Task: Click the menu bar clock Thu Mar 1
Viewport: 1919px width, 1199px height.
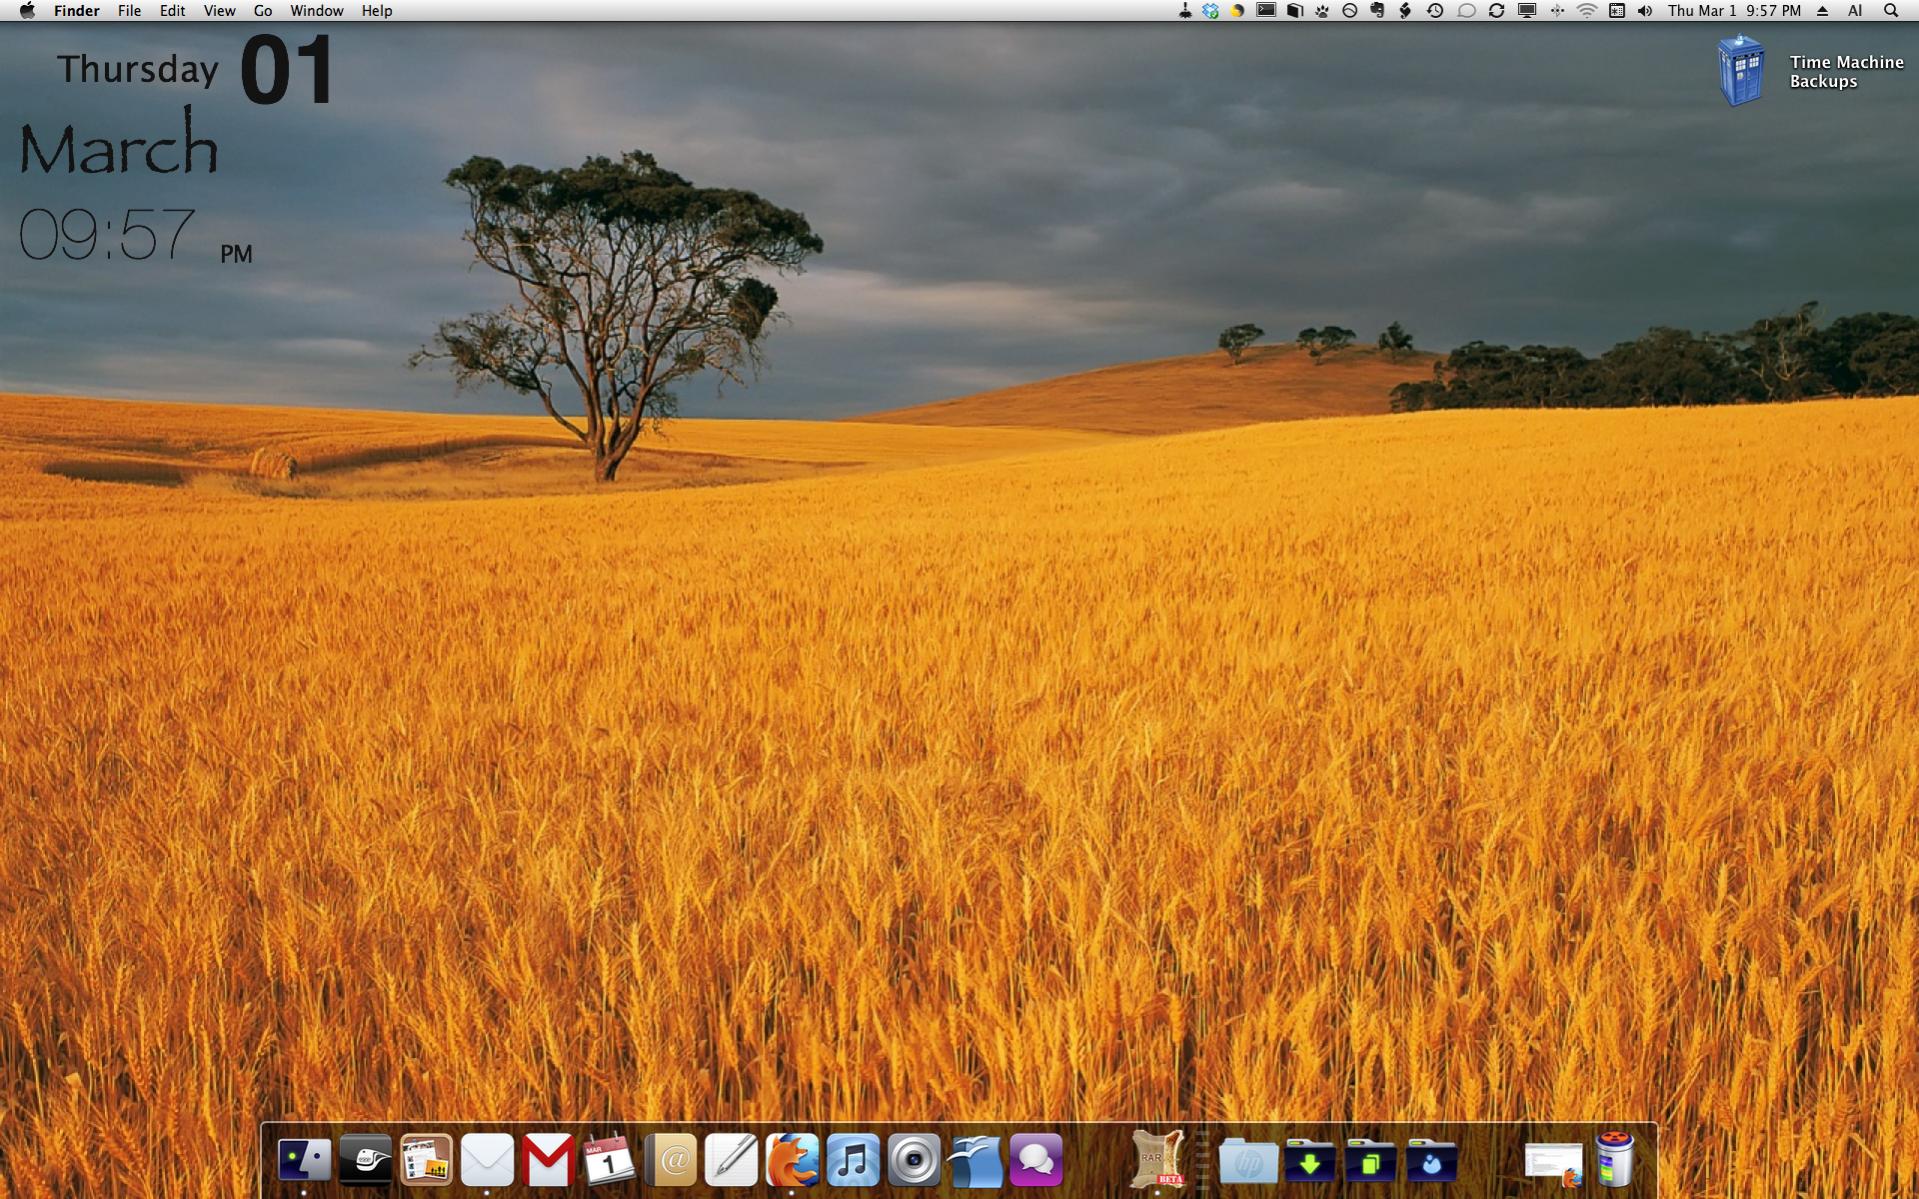Action: click(1734, 10)
